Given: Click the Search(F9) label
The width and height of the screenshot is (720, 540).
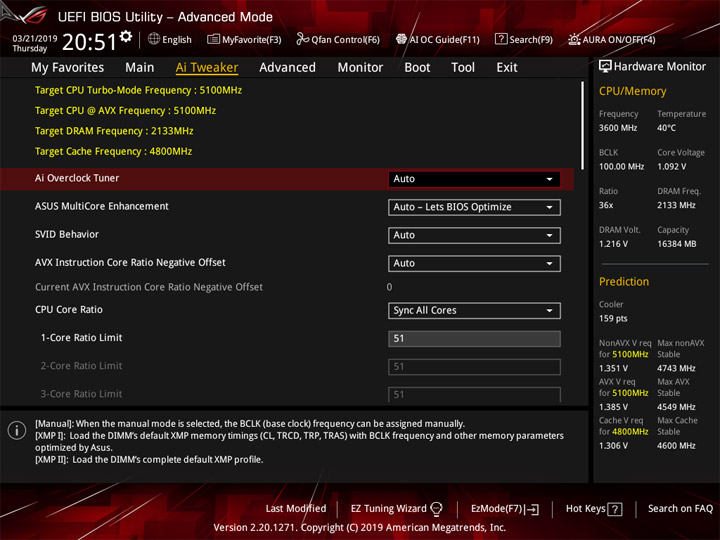Looking at the screenshot, I should (x=531, y=39).
